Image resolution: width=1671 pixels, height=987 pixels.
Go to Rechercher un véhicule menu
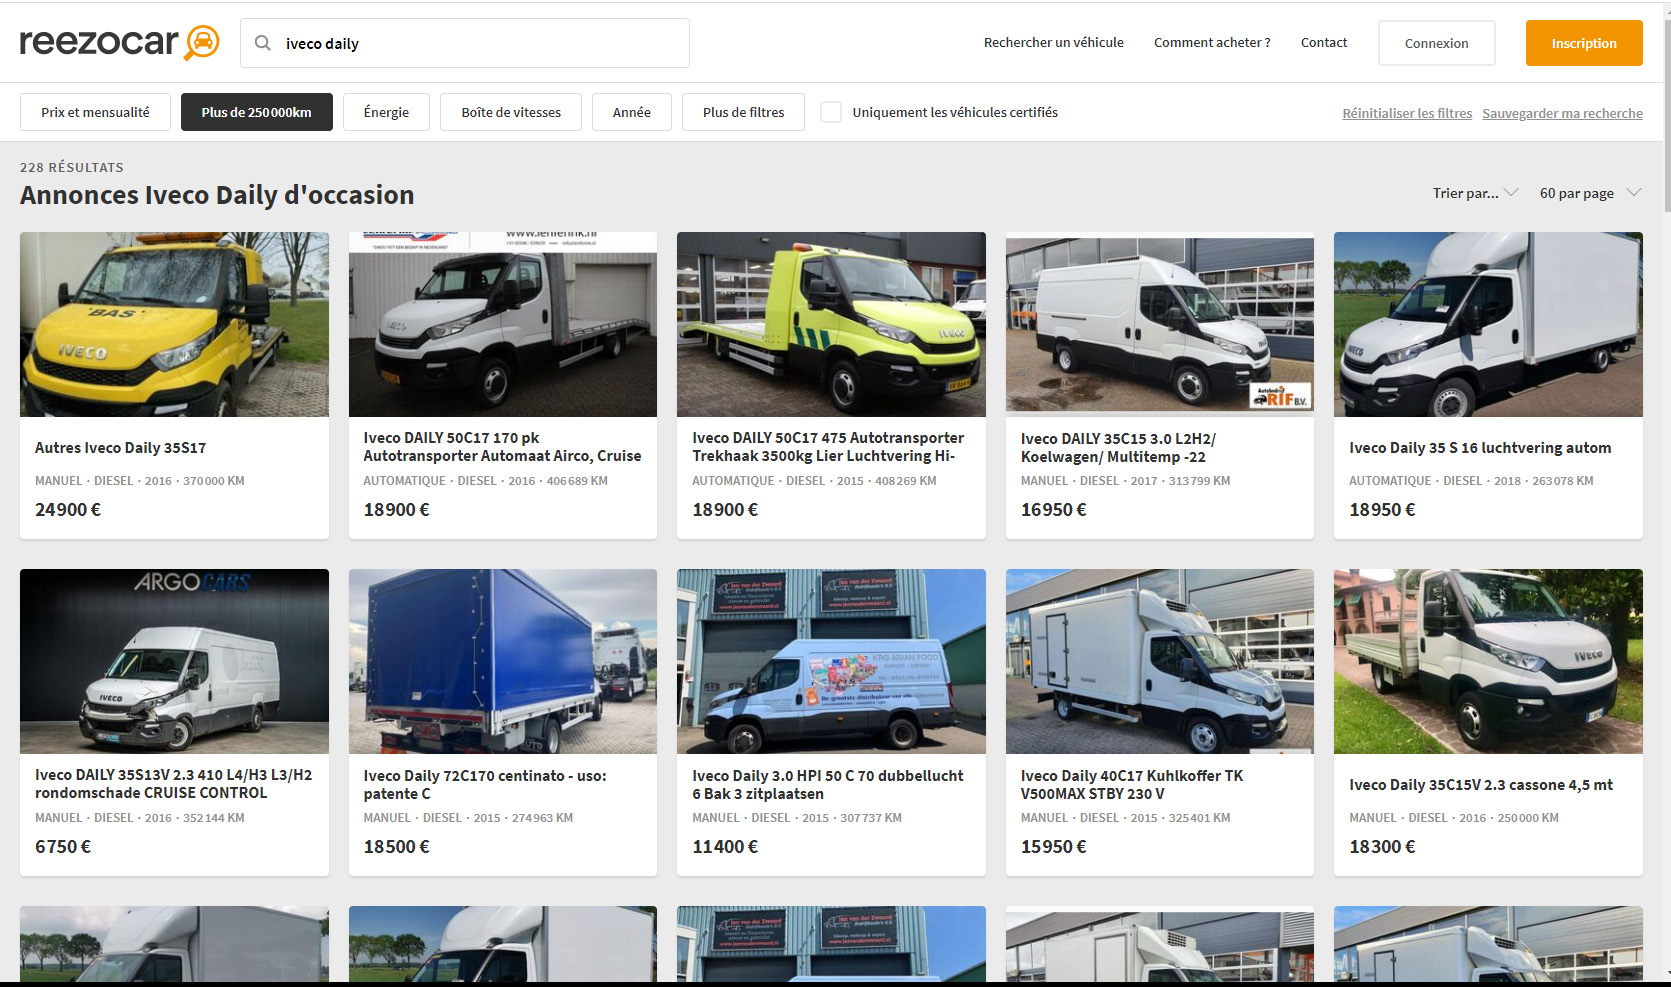tap(1053, 42)
